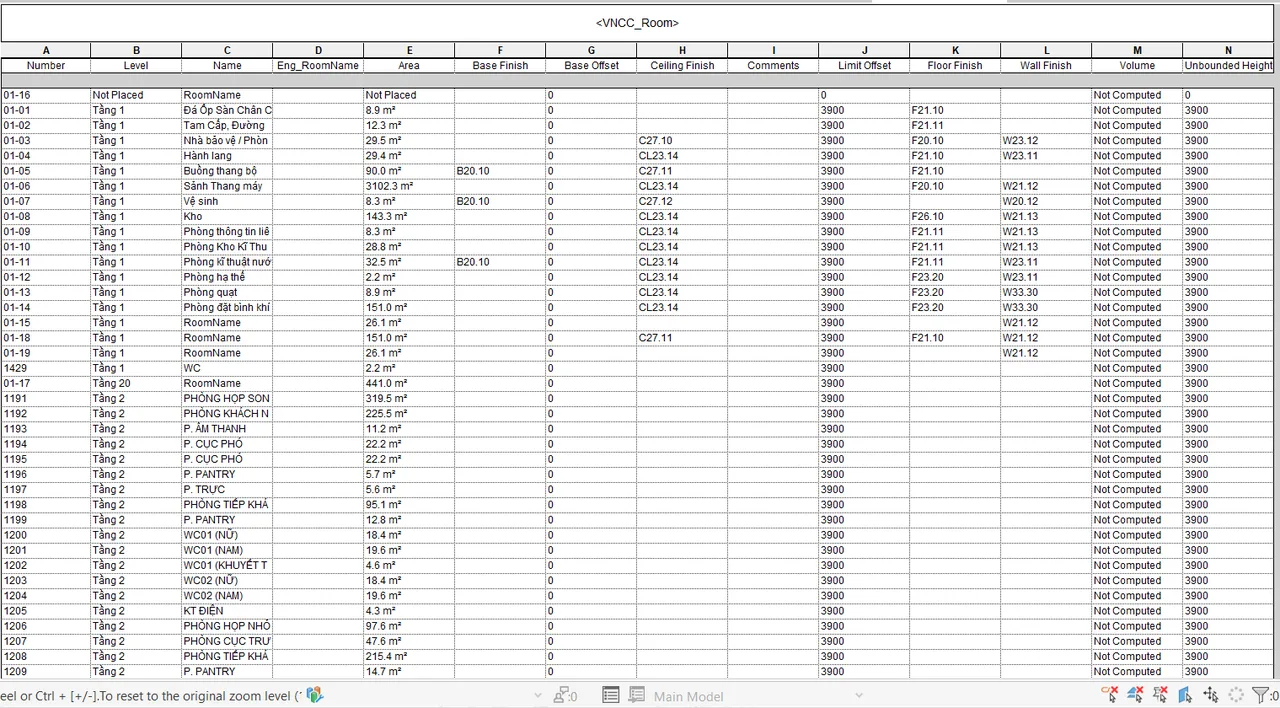Select column letter N header
The width and height of the screenshot is (1280, 708).
coord(1228,50)
